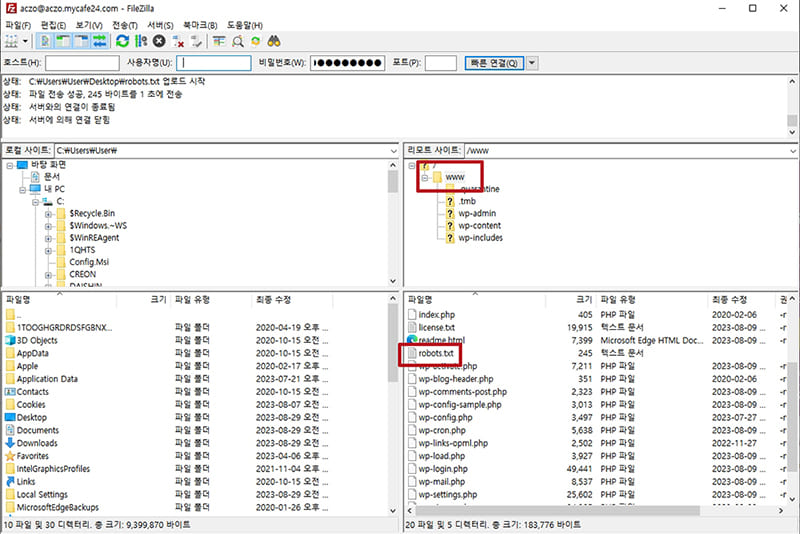Select the robots.txt remote file

point(436,353)
